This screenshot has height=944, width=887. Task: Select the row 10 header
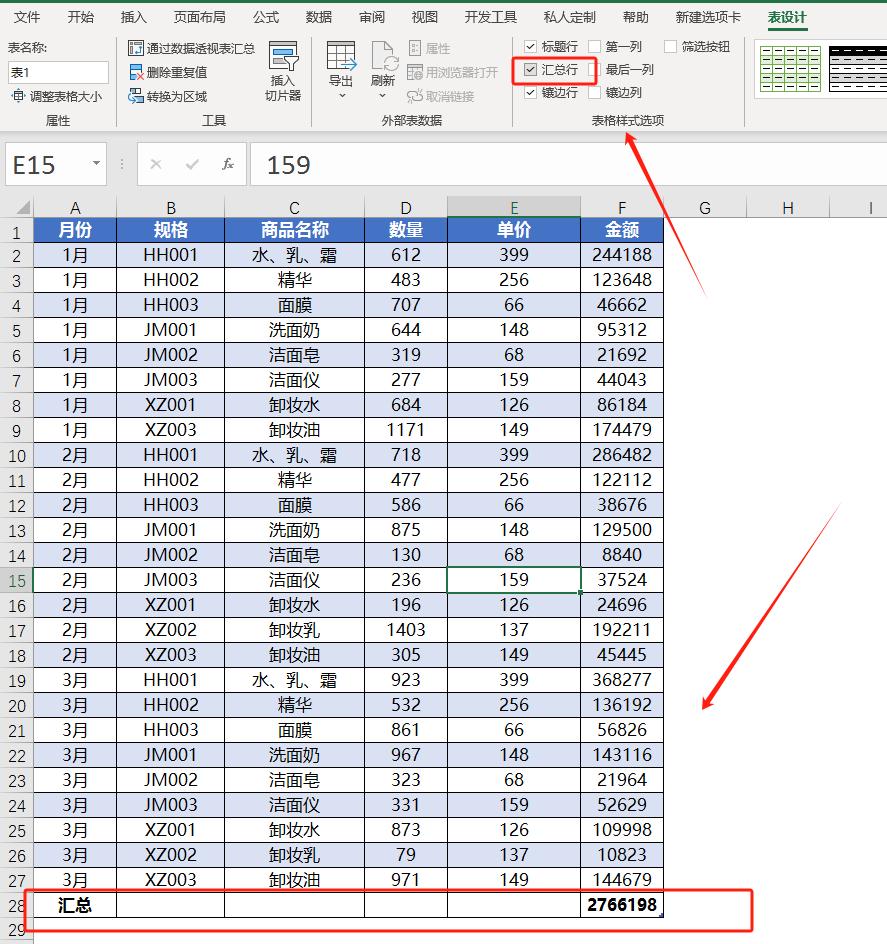[17, 456]
